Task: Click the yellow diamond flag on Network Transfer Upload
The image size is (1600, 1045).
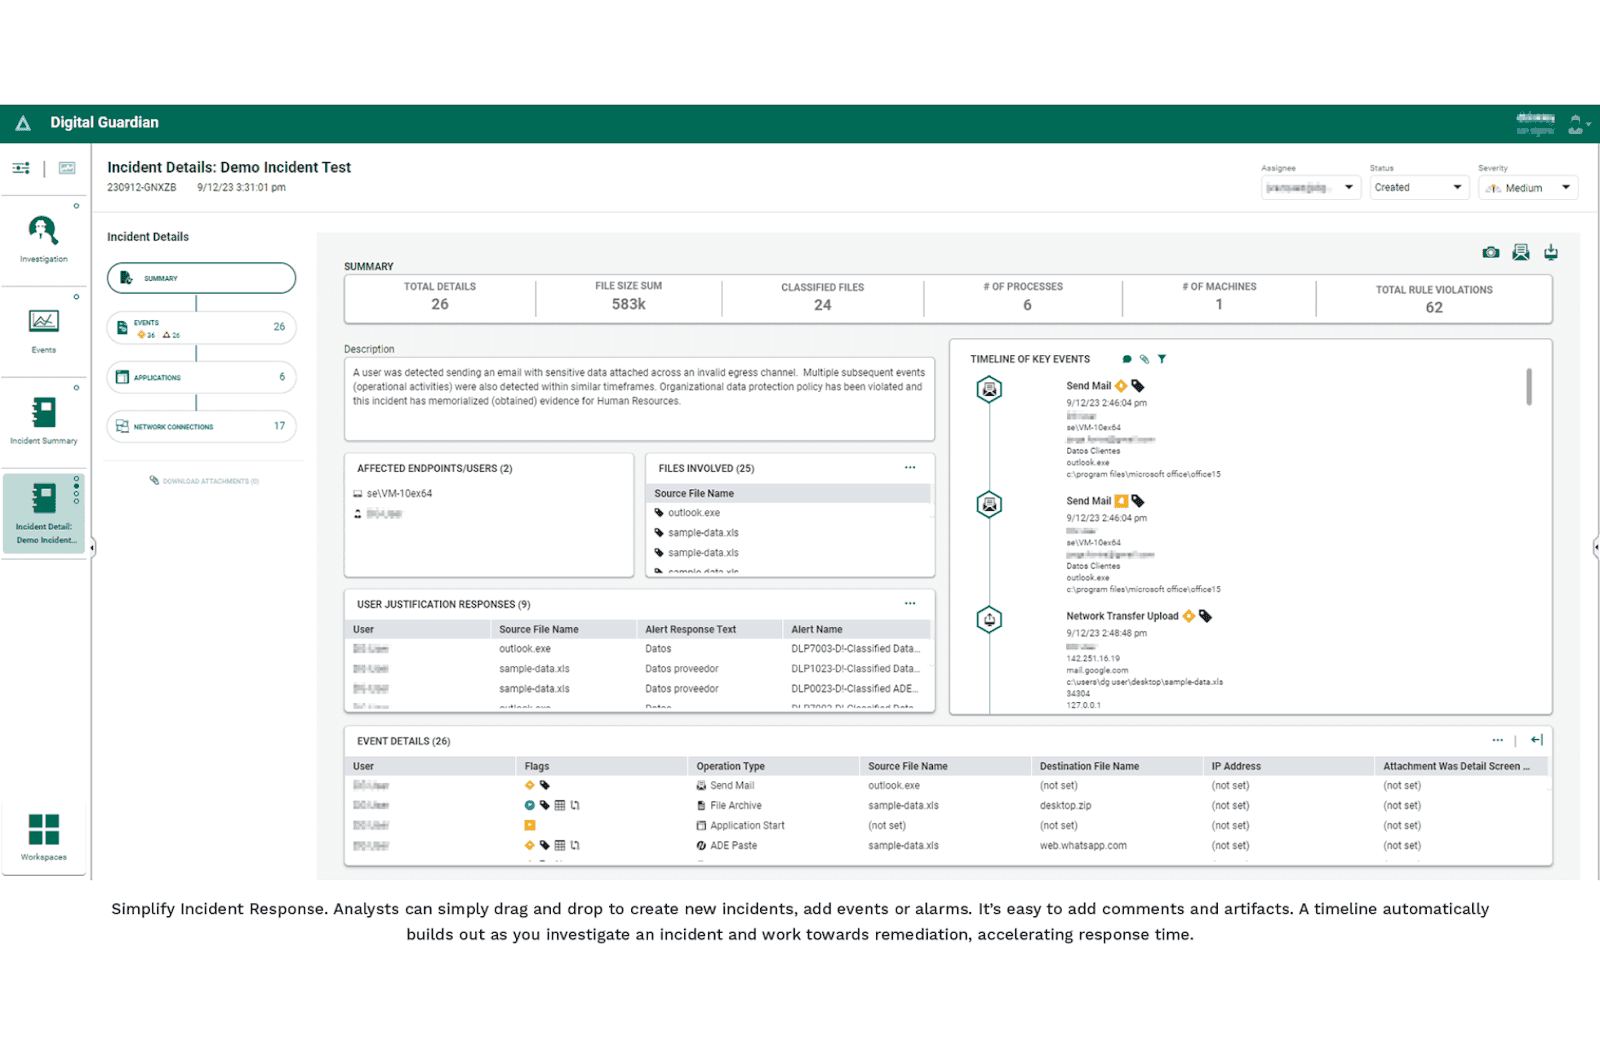Action: (x=1188, y=616)
